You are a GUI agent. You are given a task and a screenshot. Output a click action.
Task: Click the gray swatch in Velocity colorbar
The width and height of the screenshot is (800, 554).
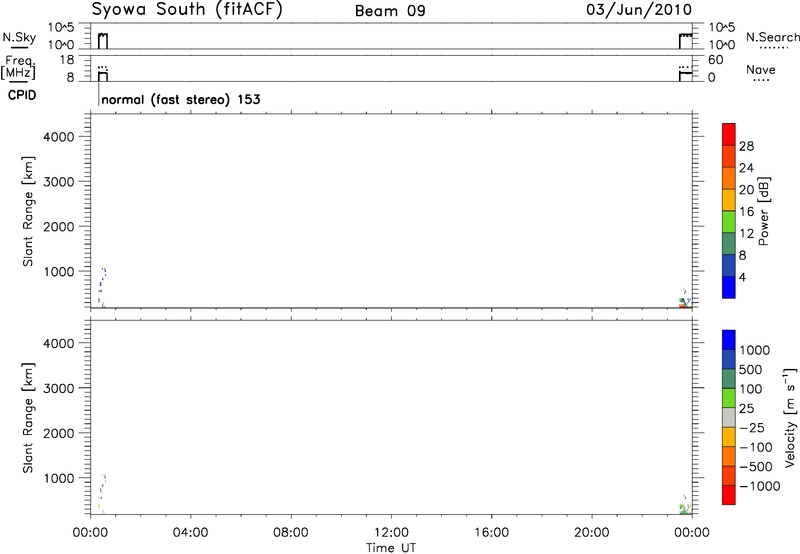[x=729, y=418]
